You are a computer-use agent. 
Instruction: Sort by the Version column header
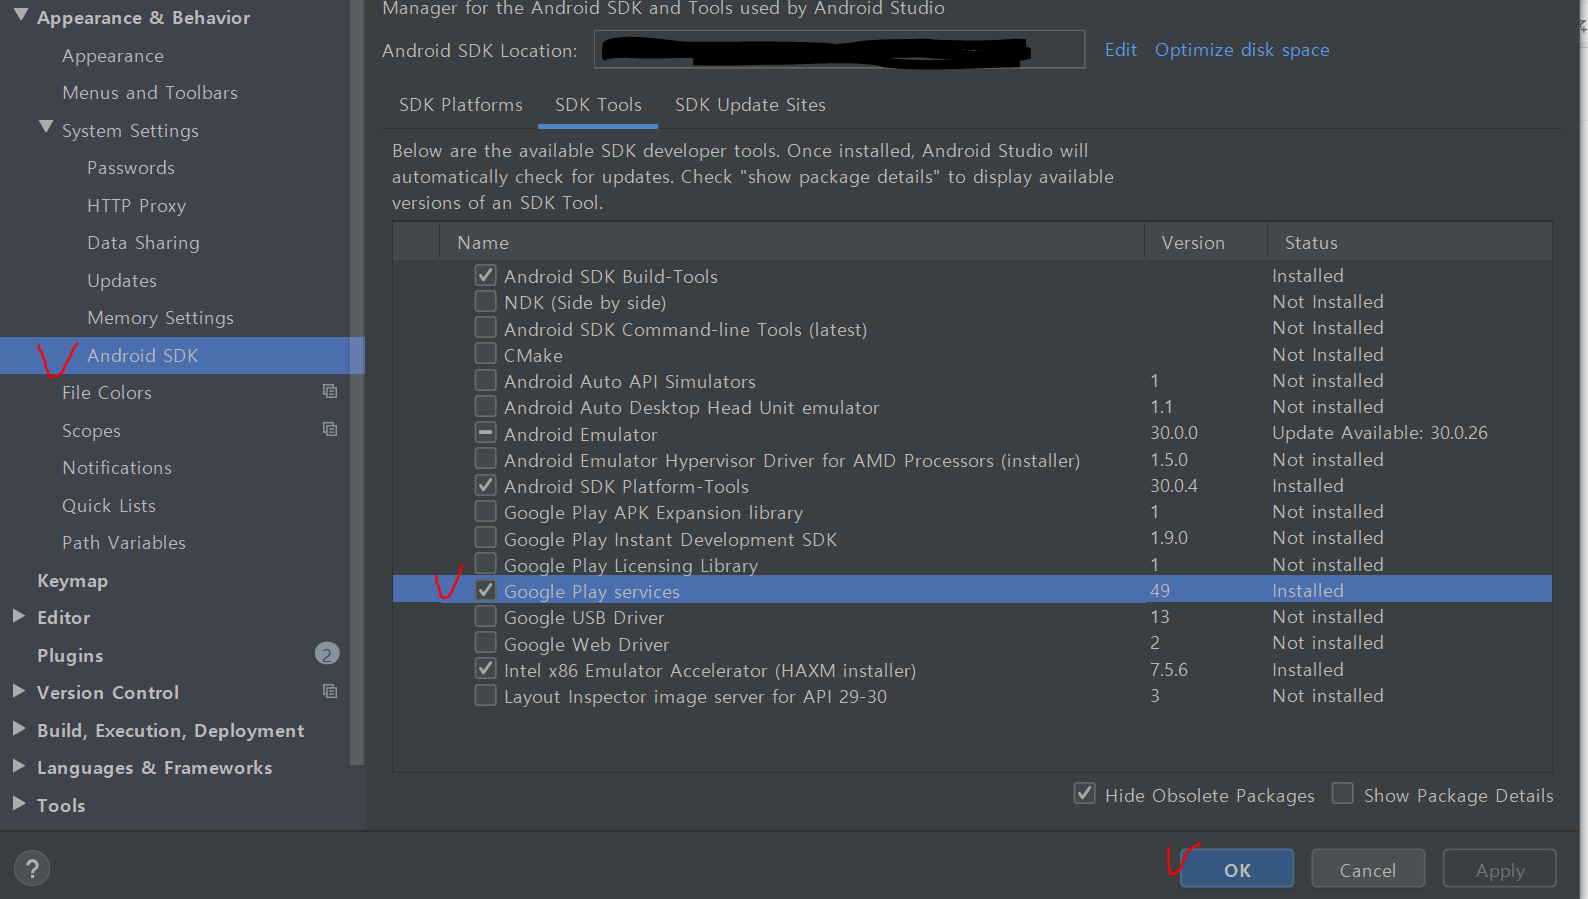(x=1205, y=242)
